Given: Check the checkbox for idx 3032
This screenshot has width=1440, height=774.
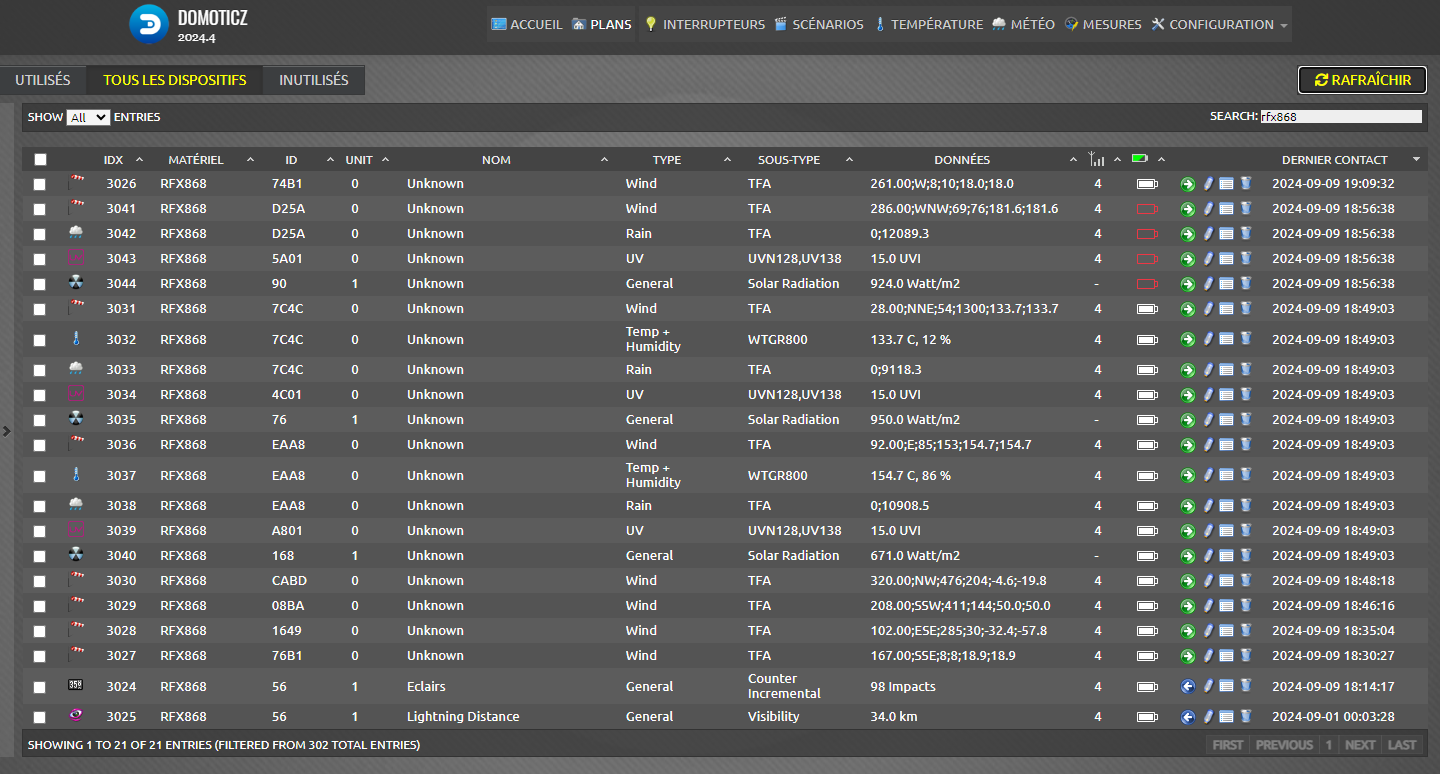Looking at the screenshot, I should click(x=40, y=341).
